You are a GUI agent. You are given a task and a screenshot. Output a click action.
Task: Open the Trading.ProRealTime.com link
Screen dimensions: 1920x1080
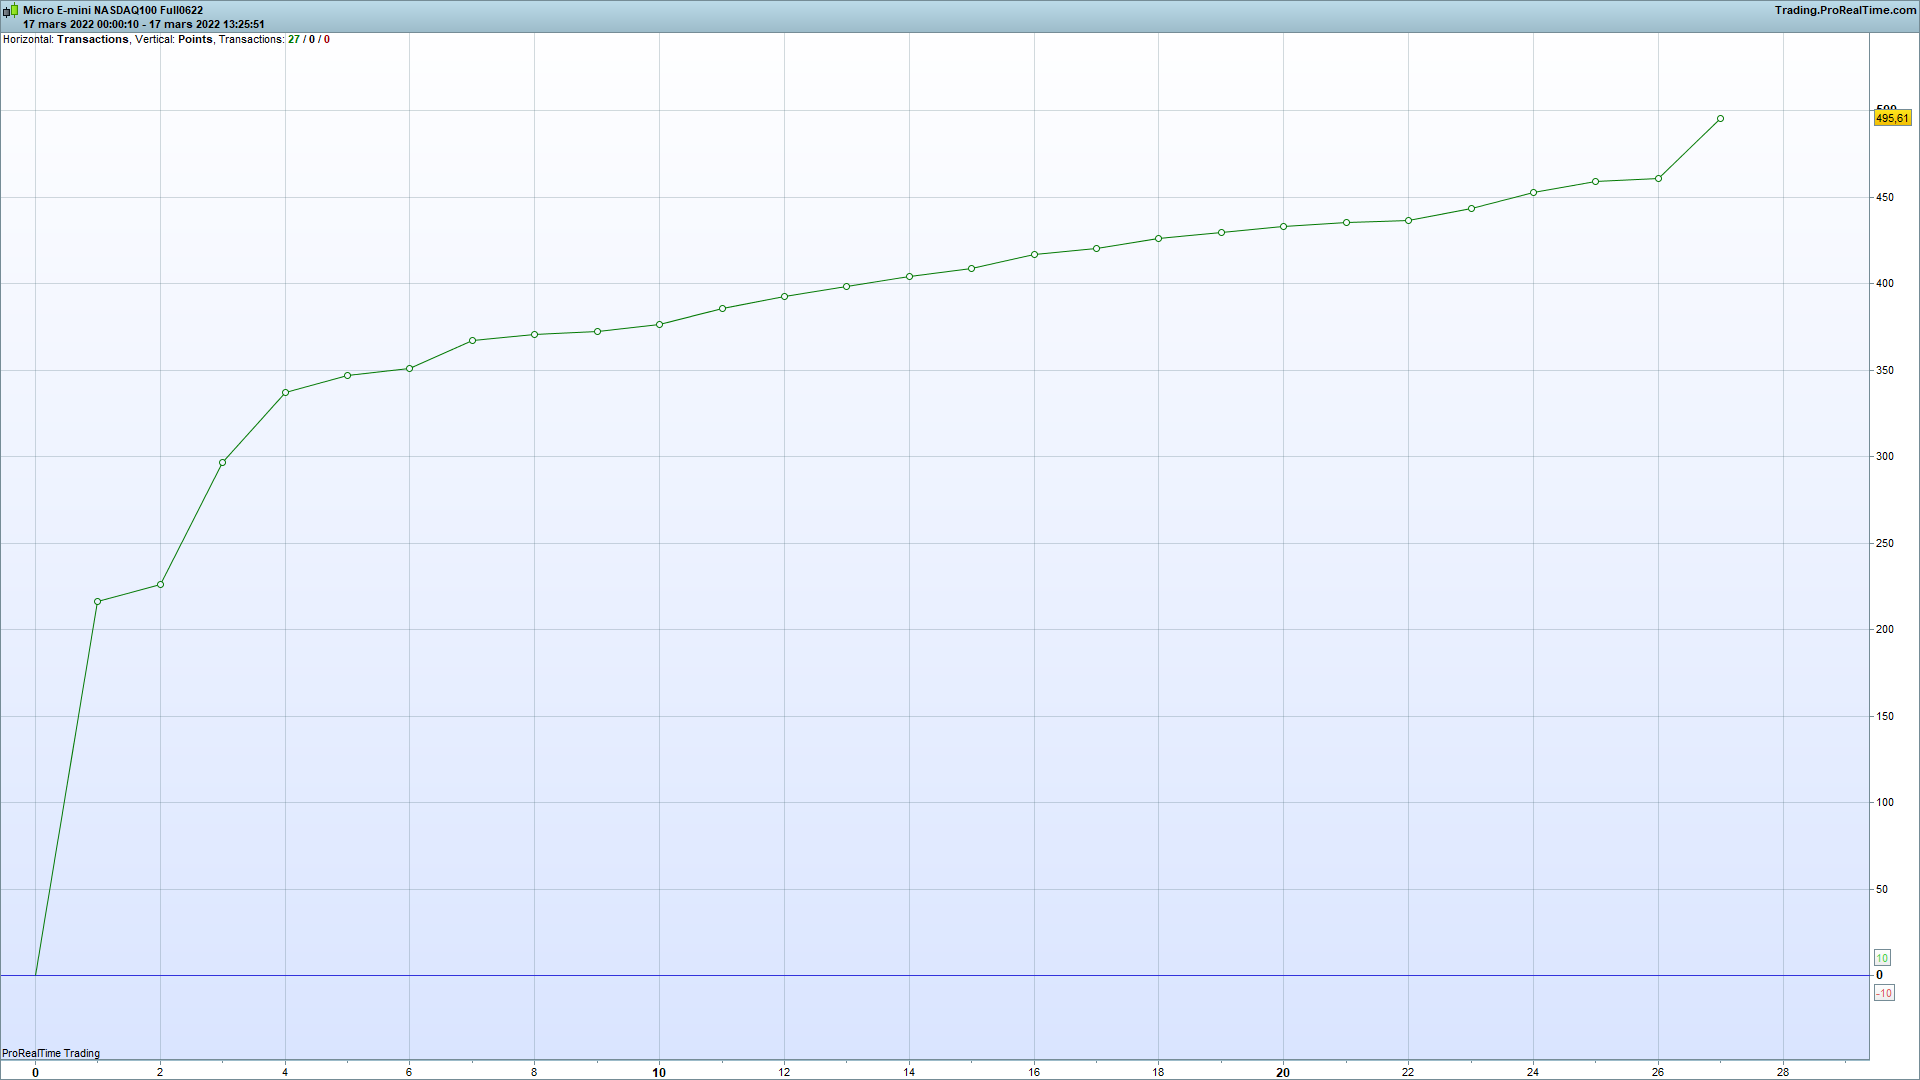1845,10
